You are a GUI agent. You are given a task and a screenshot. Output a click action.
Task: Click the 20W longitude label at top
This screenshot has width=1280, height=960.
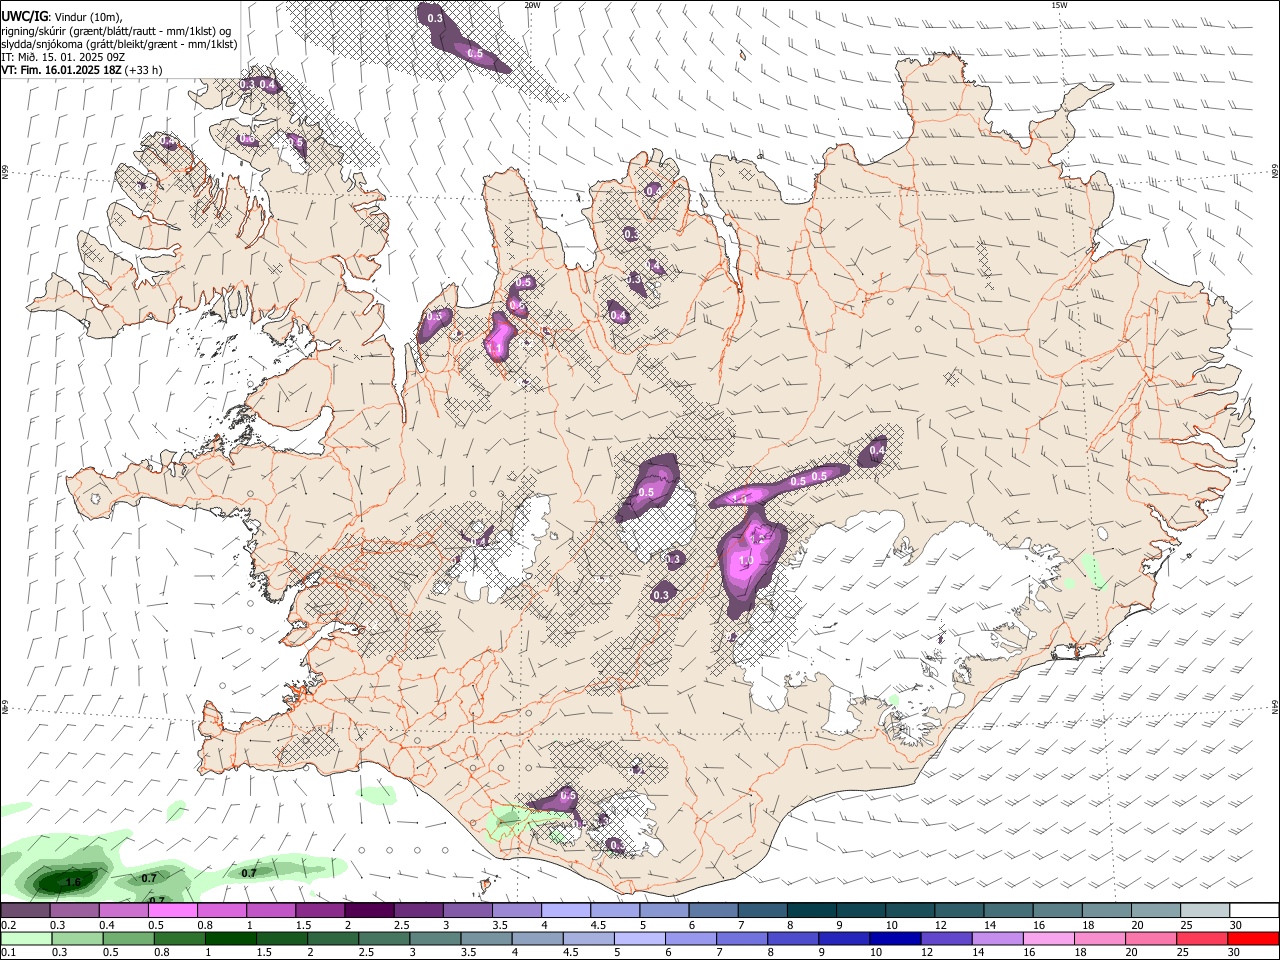532,5
